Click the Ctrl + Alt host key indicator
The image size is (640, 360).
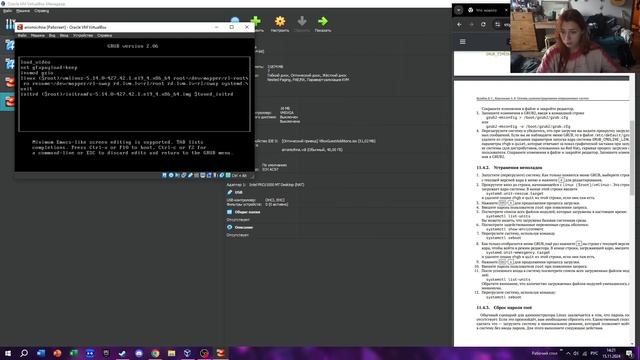[x=239, y=176]
